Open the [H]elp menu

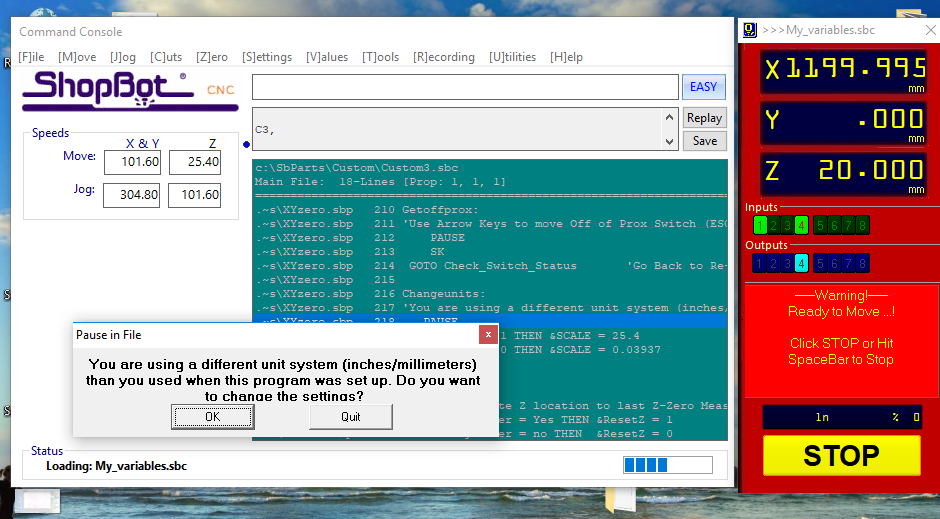[567, 57]
